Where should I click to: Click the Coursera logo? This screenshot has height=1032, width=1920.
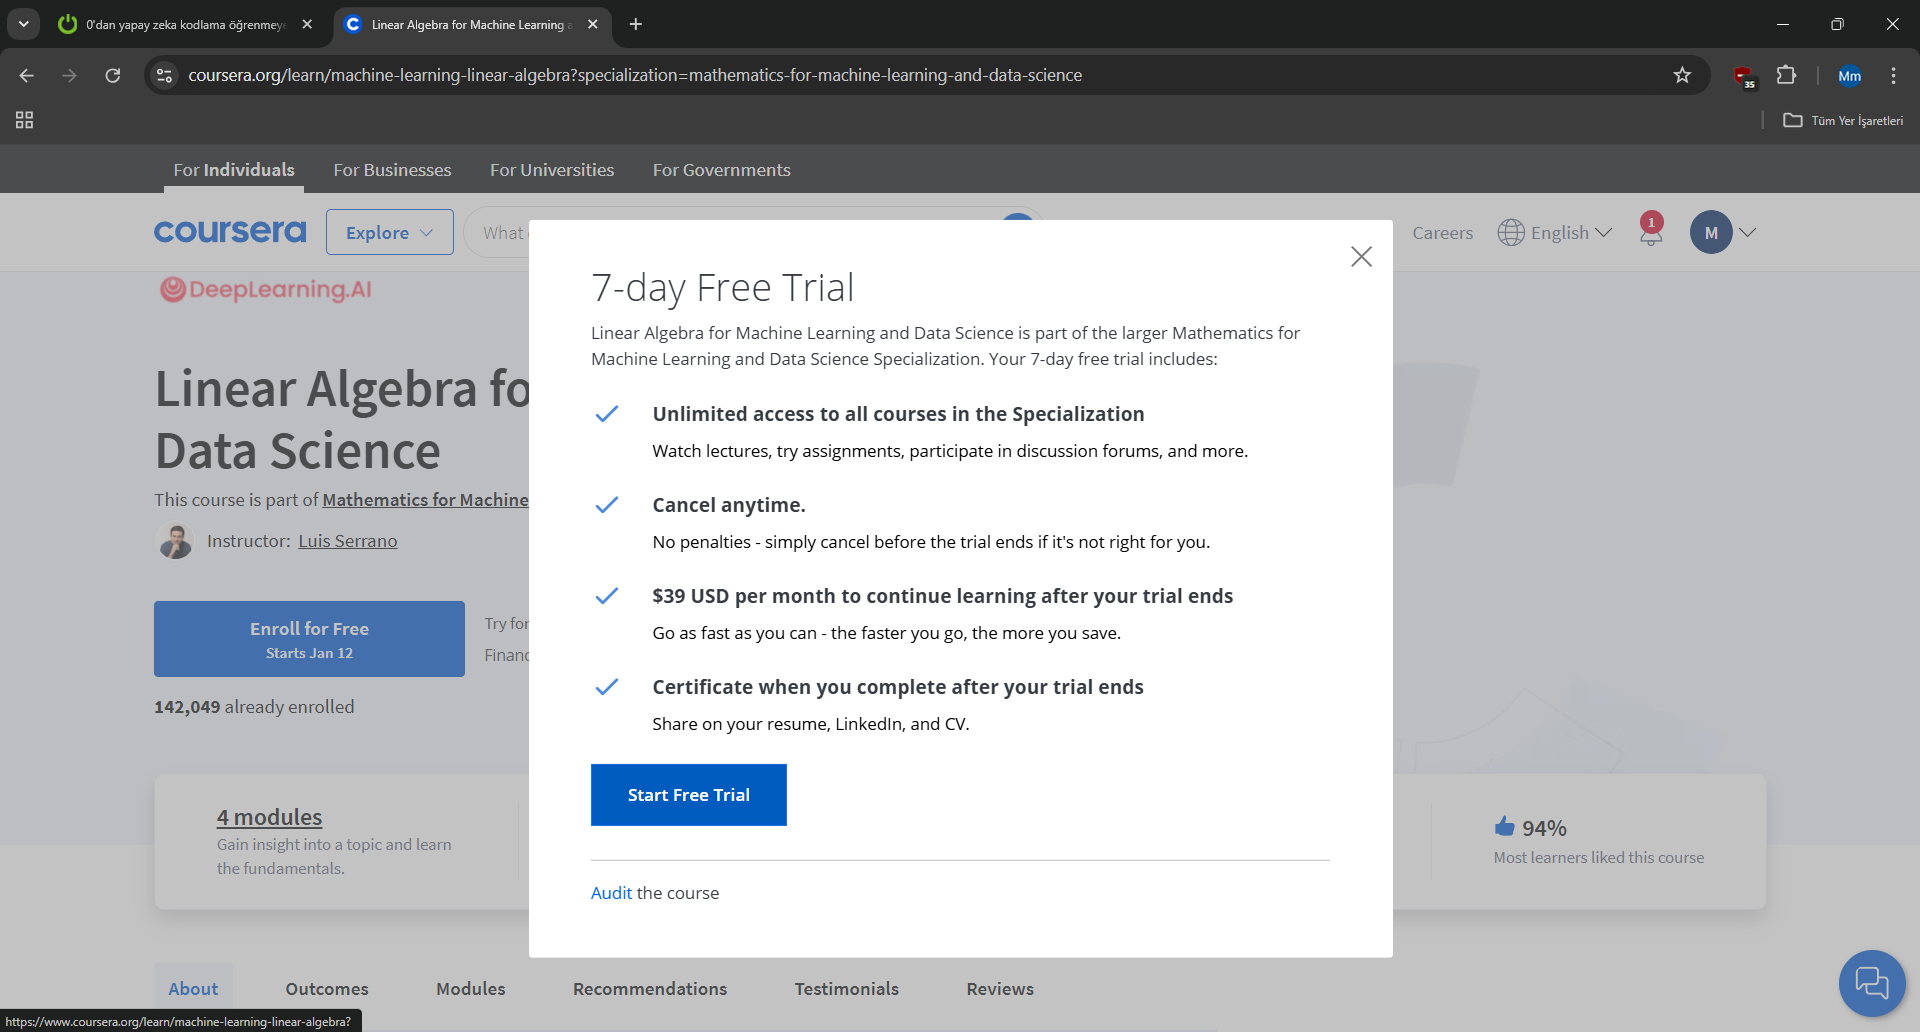pos(230,232)
